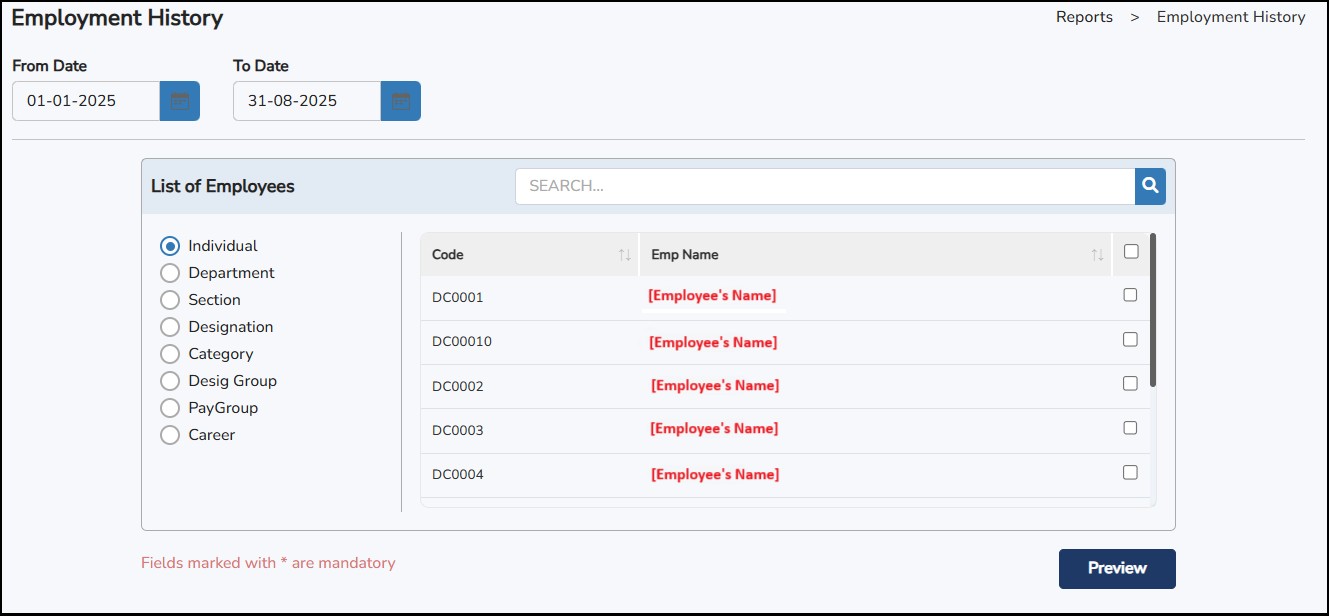Screen dimensions: 1329x616
Task: Choose the Section radio option
Action: [x=170, y=300]
